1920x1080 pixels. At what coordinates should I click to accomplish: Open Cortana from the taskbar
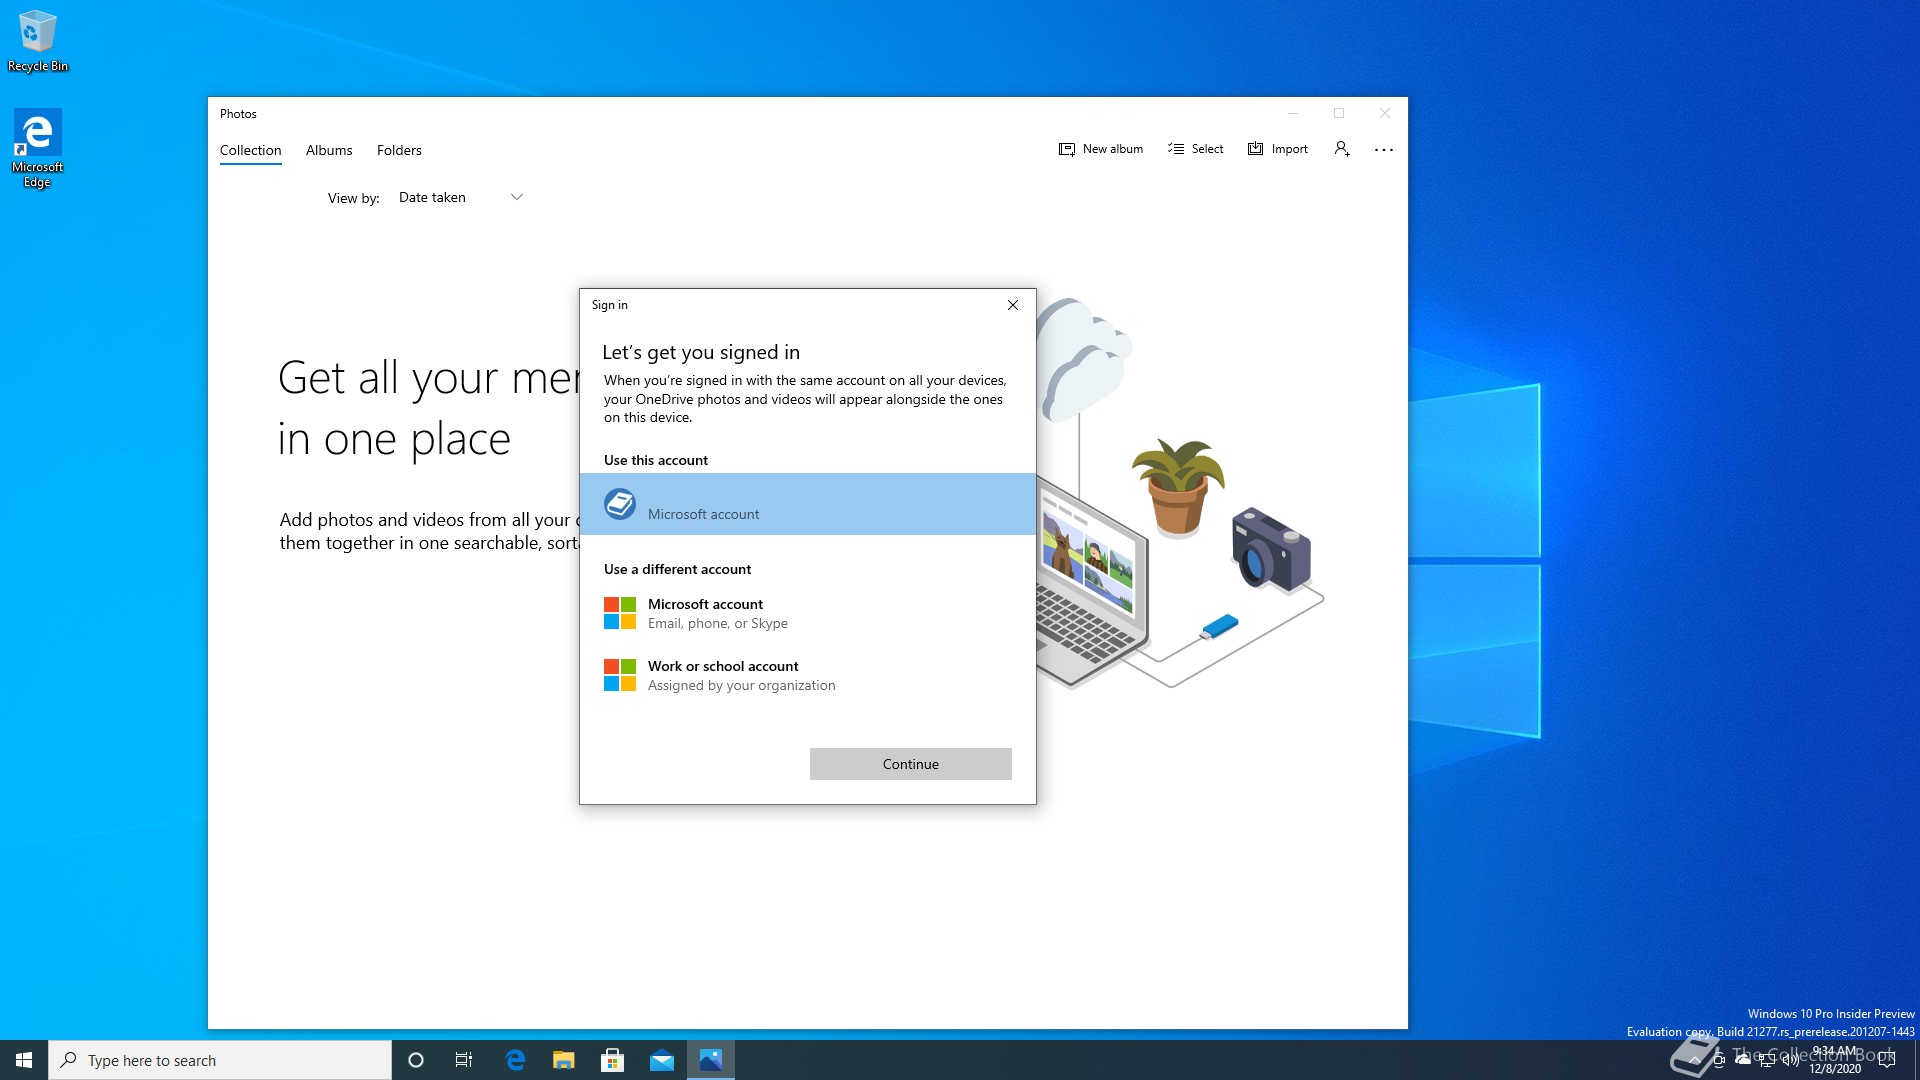pos(416,1060)
